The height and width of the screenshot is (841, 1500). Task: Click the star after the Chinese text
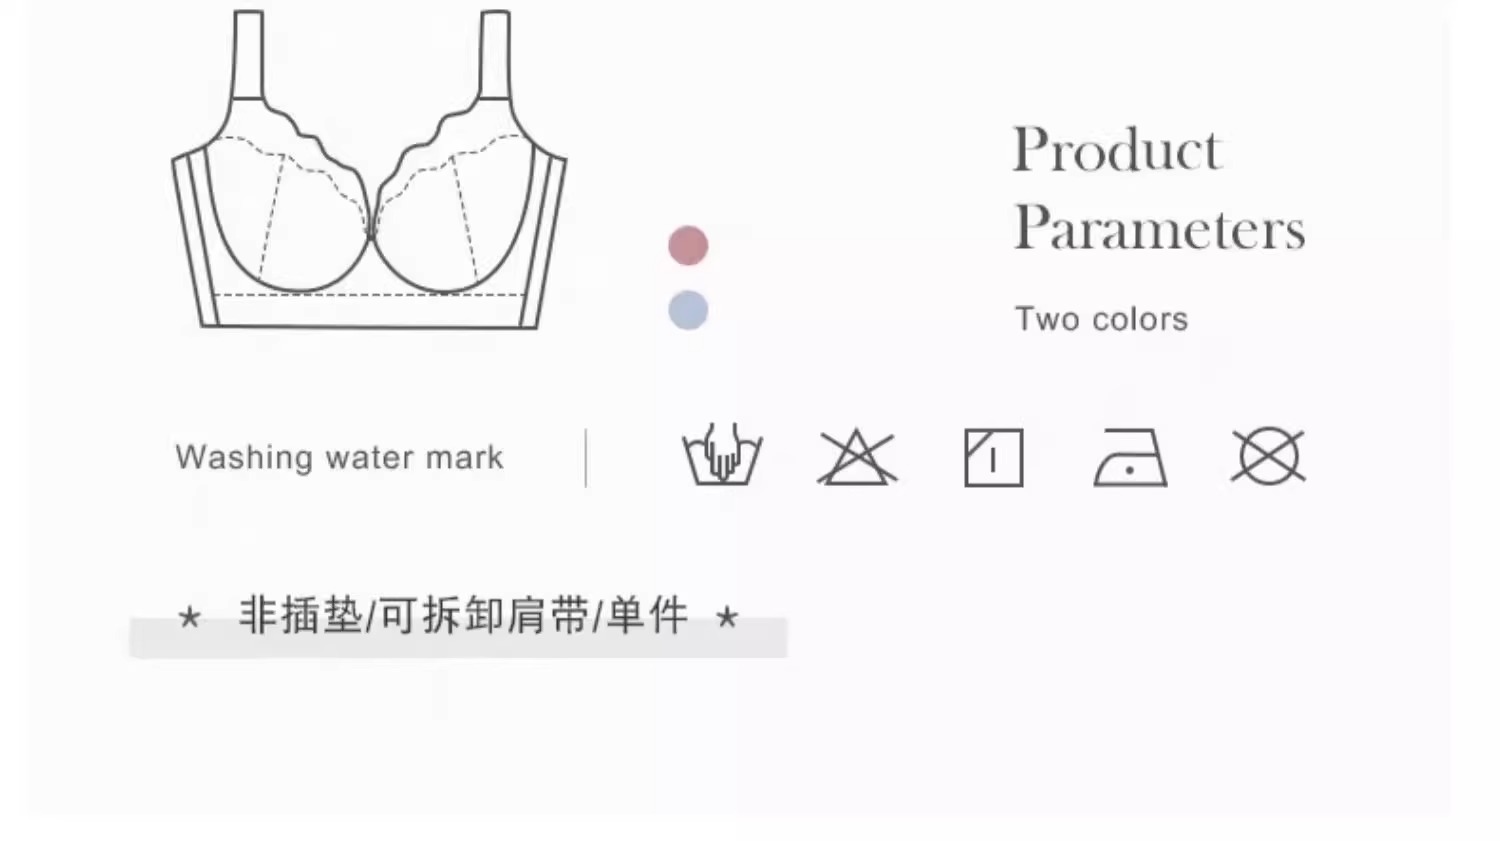[727, 617]
